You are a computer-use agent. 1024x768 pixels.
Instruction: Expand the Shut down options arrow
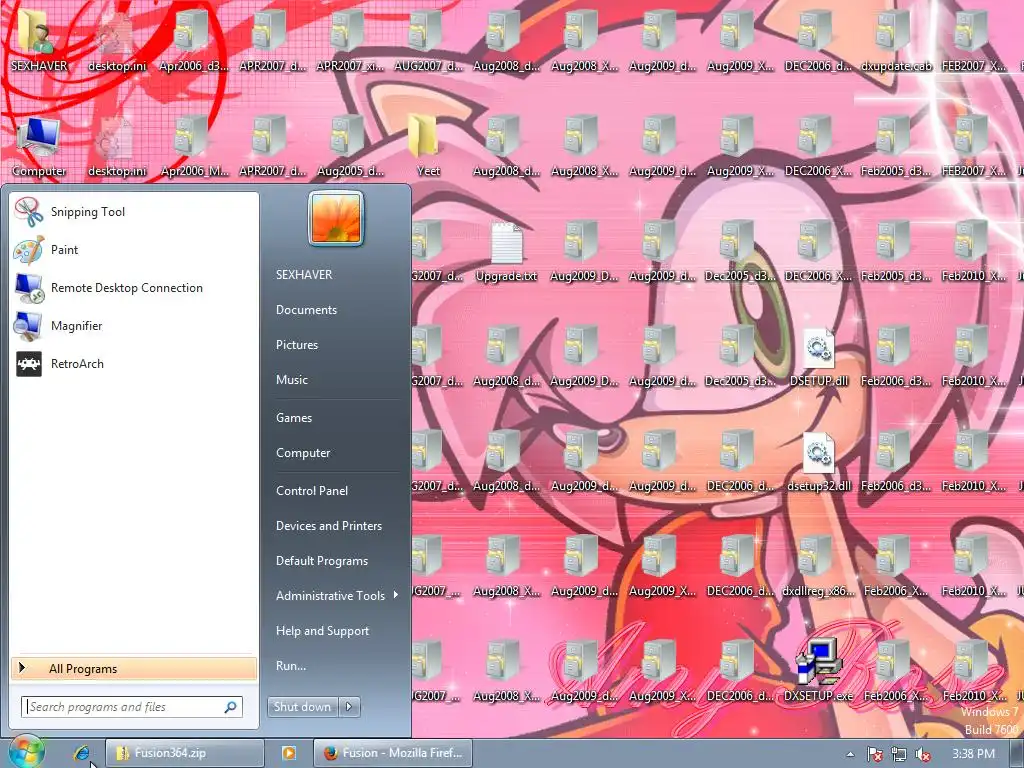(349, 707)
